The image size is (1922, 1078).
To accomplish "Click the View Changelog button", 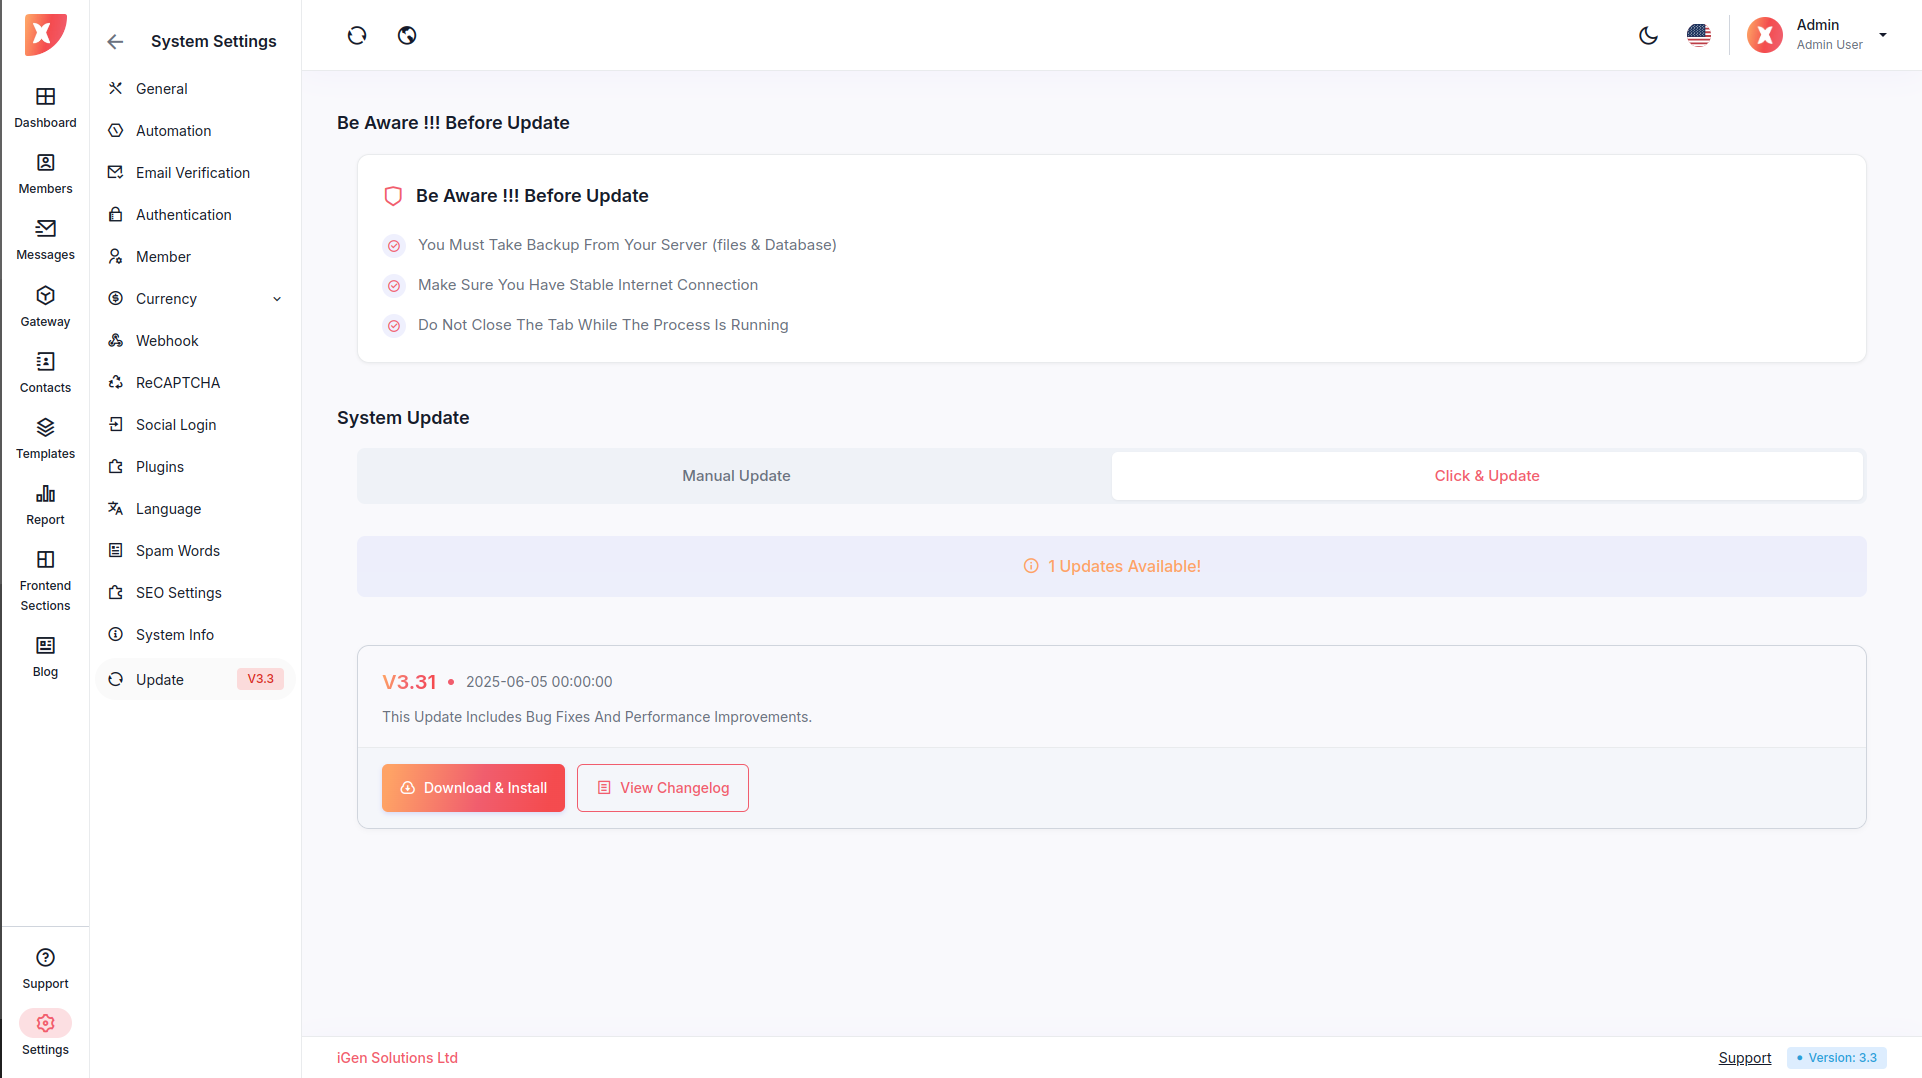I will (662, 788).
